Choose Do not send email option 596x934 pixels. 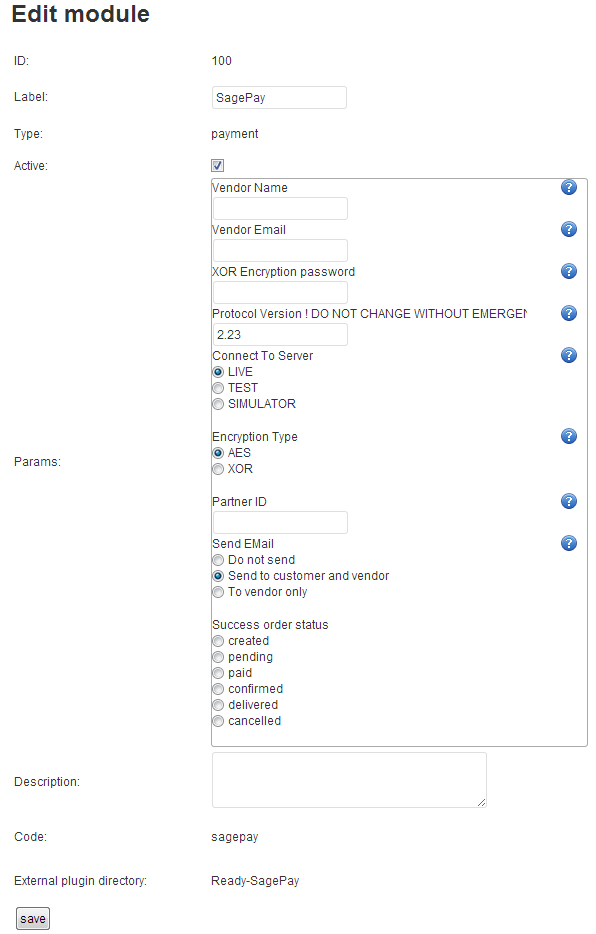218,560
